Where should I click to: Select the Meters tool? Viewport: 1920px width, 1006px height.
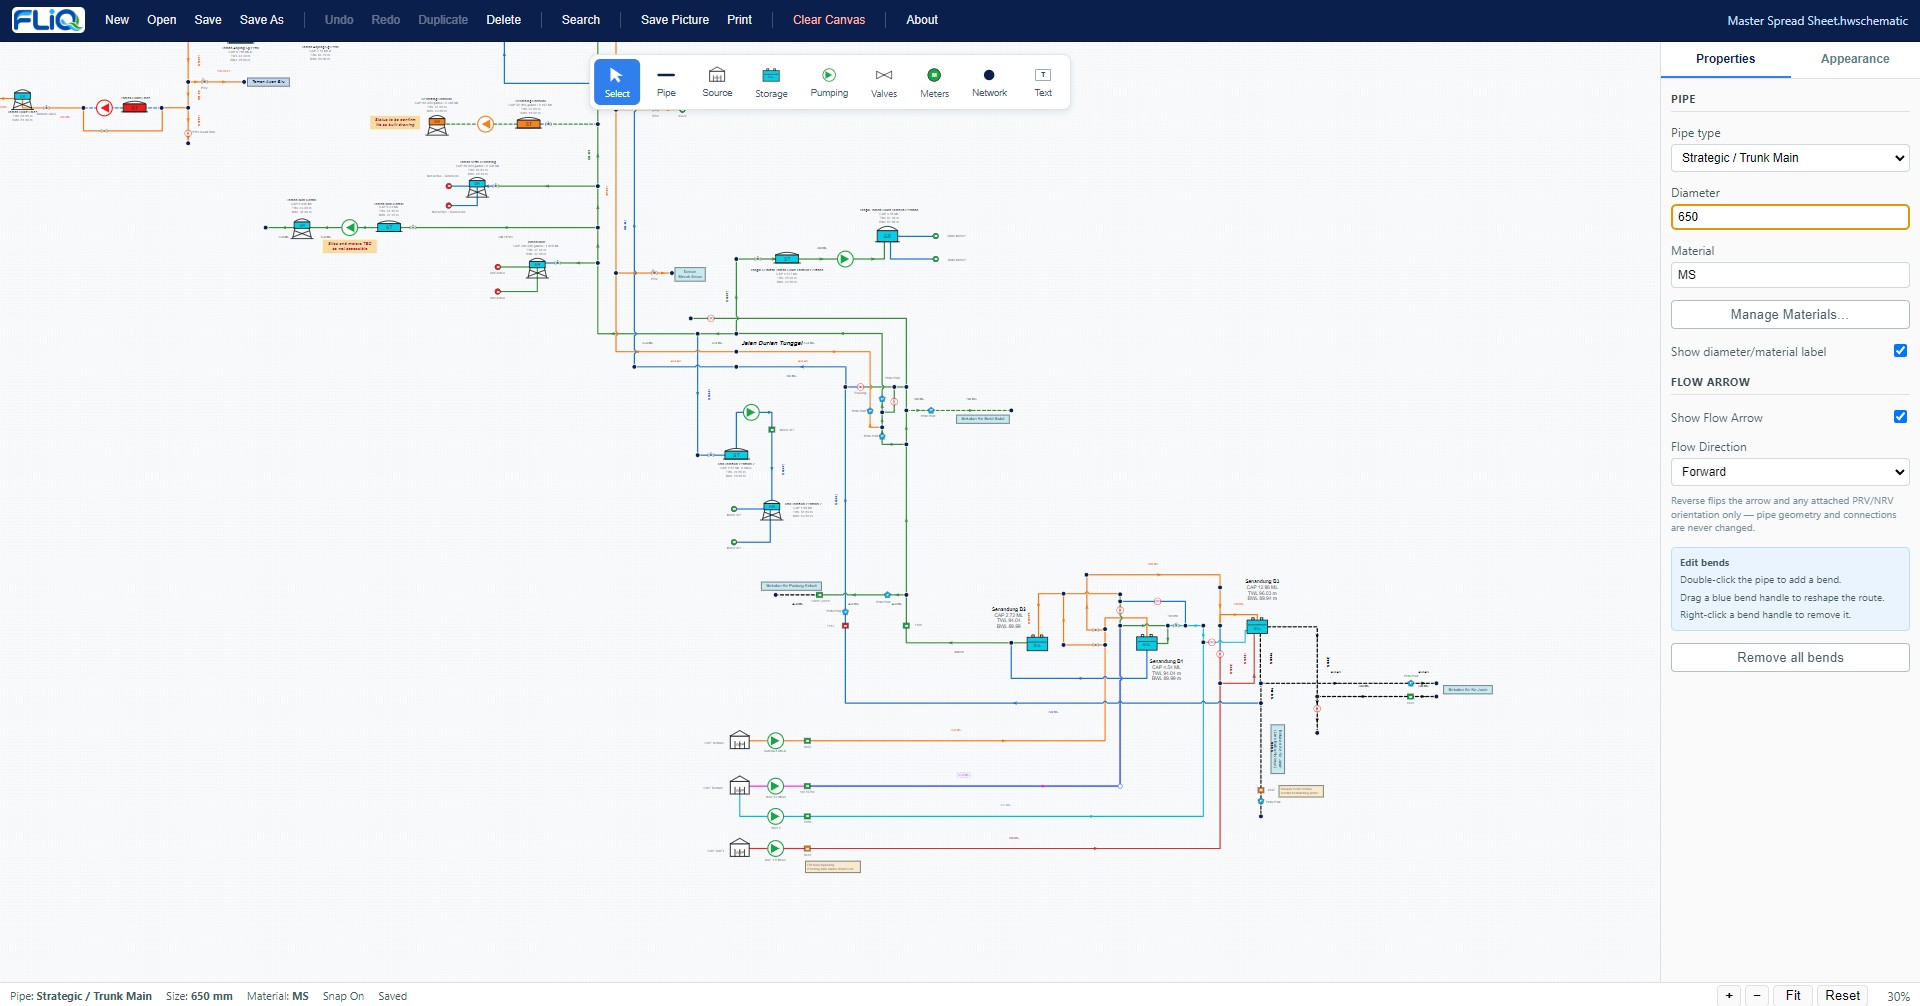pos(934,82)
